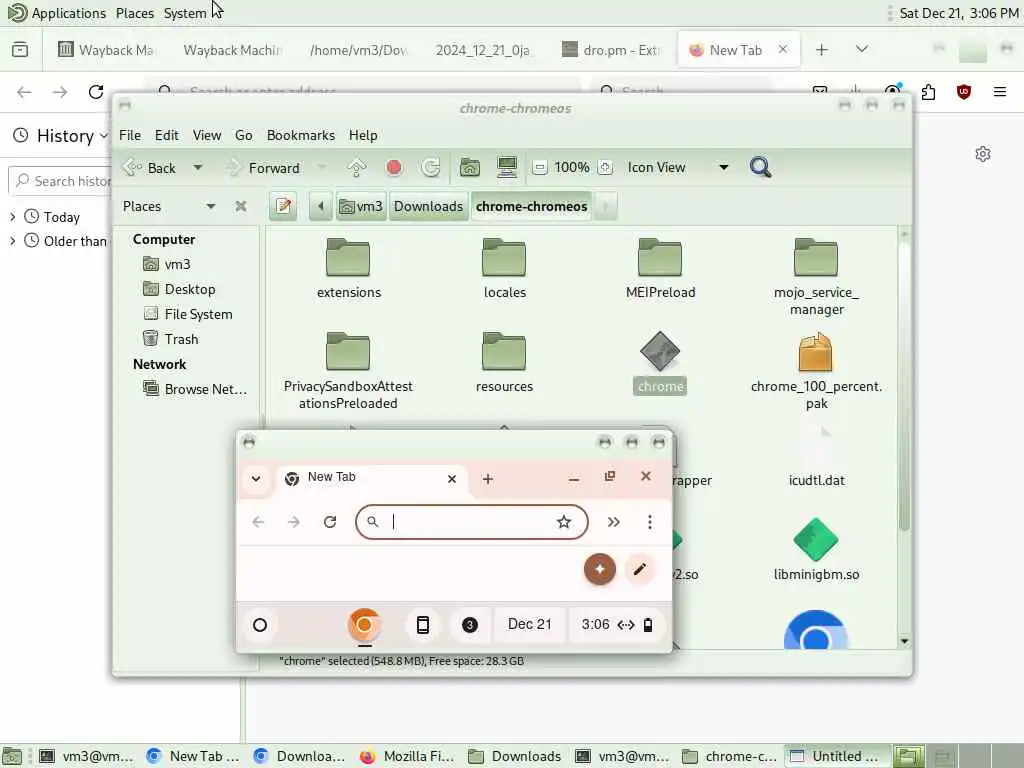Screen dimensions: 1024x768
Task: Go to vm3 in the path bar
Action: pyautogui.click(x=361, y=206)
